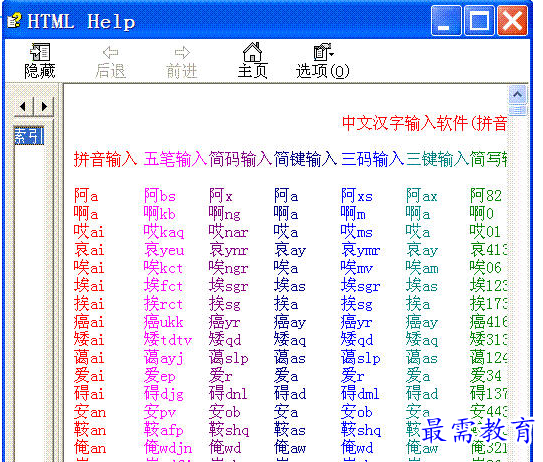Click the 五笔输入 column heading

click(176, 159)
